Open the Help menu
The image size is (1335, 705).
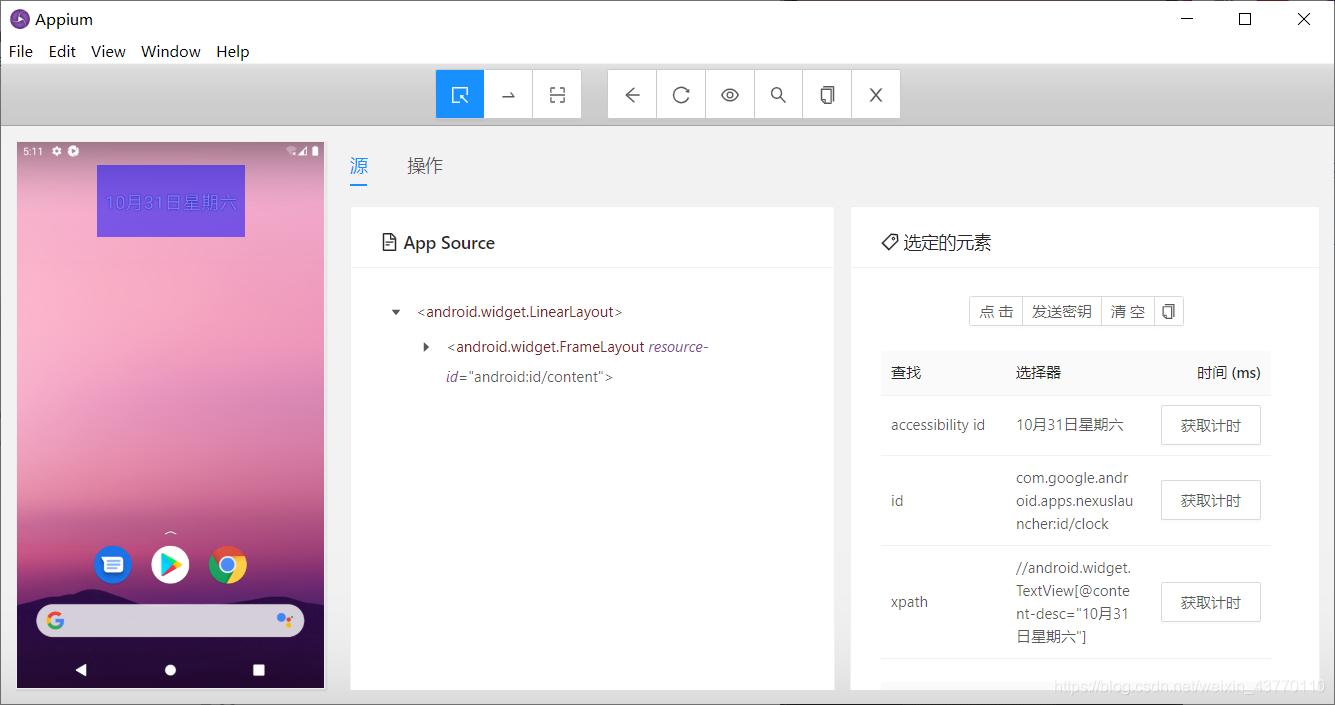233,51
